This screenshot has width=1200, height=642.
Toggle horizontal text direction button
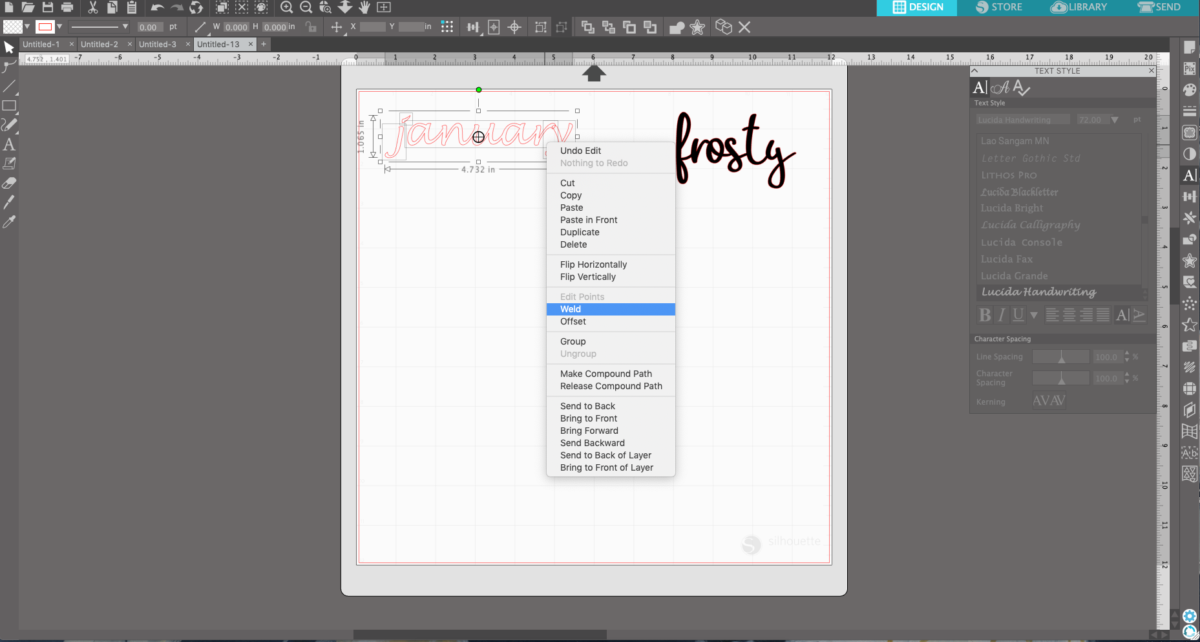[x=1122, y=315]
